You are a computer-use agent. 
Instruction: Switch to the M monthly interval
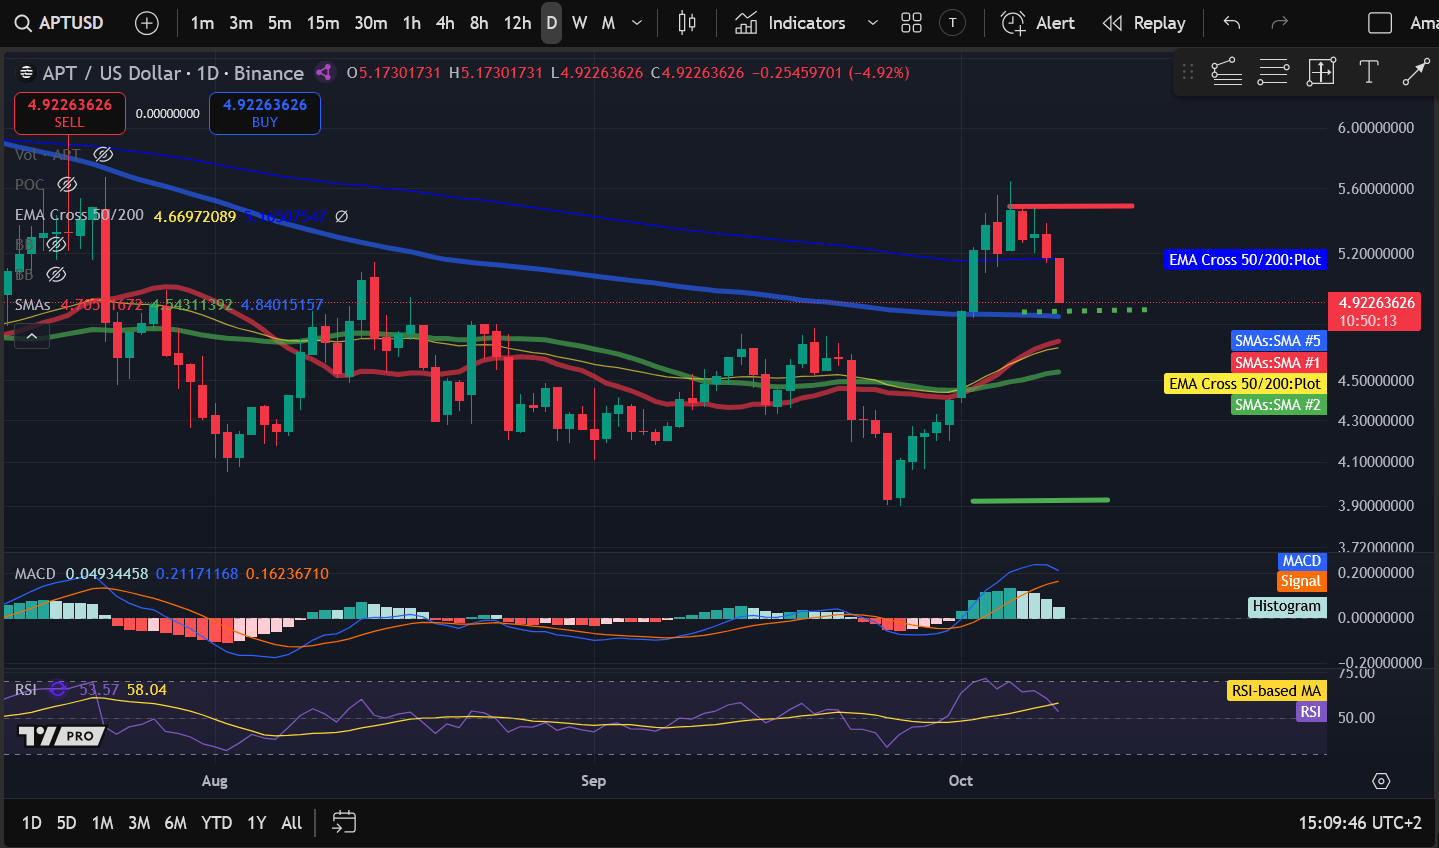[x=608, y=23]
